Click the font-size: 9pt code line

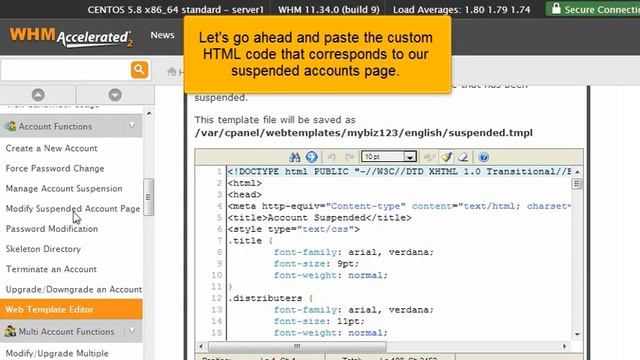tap(316, 264)
